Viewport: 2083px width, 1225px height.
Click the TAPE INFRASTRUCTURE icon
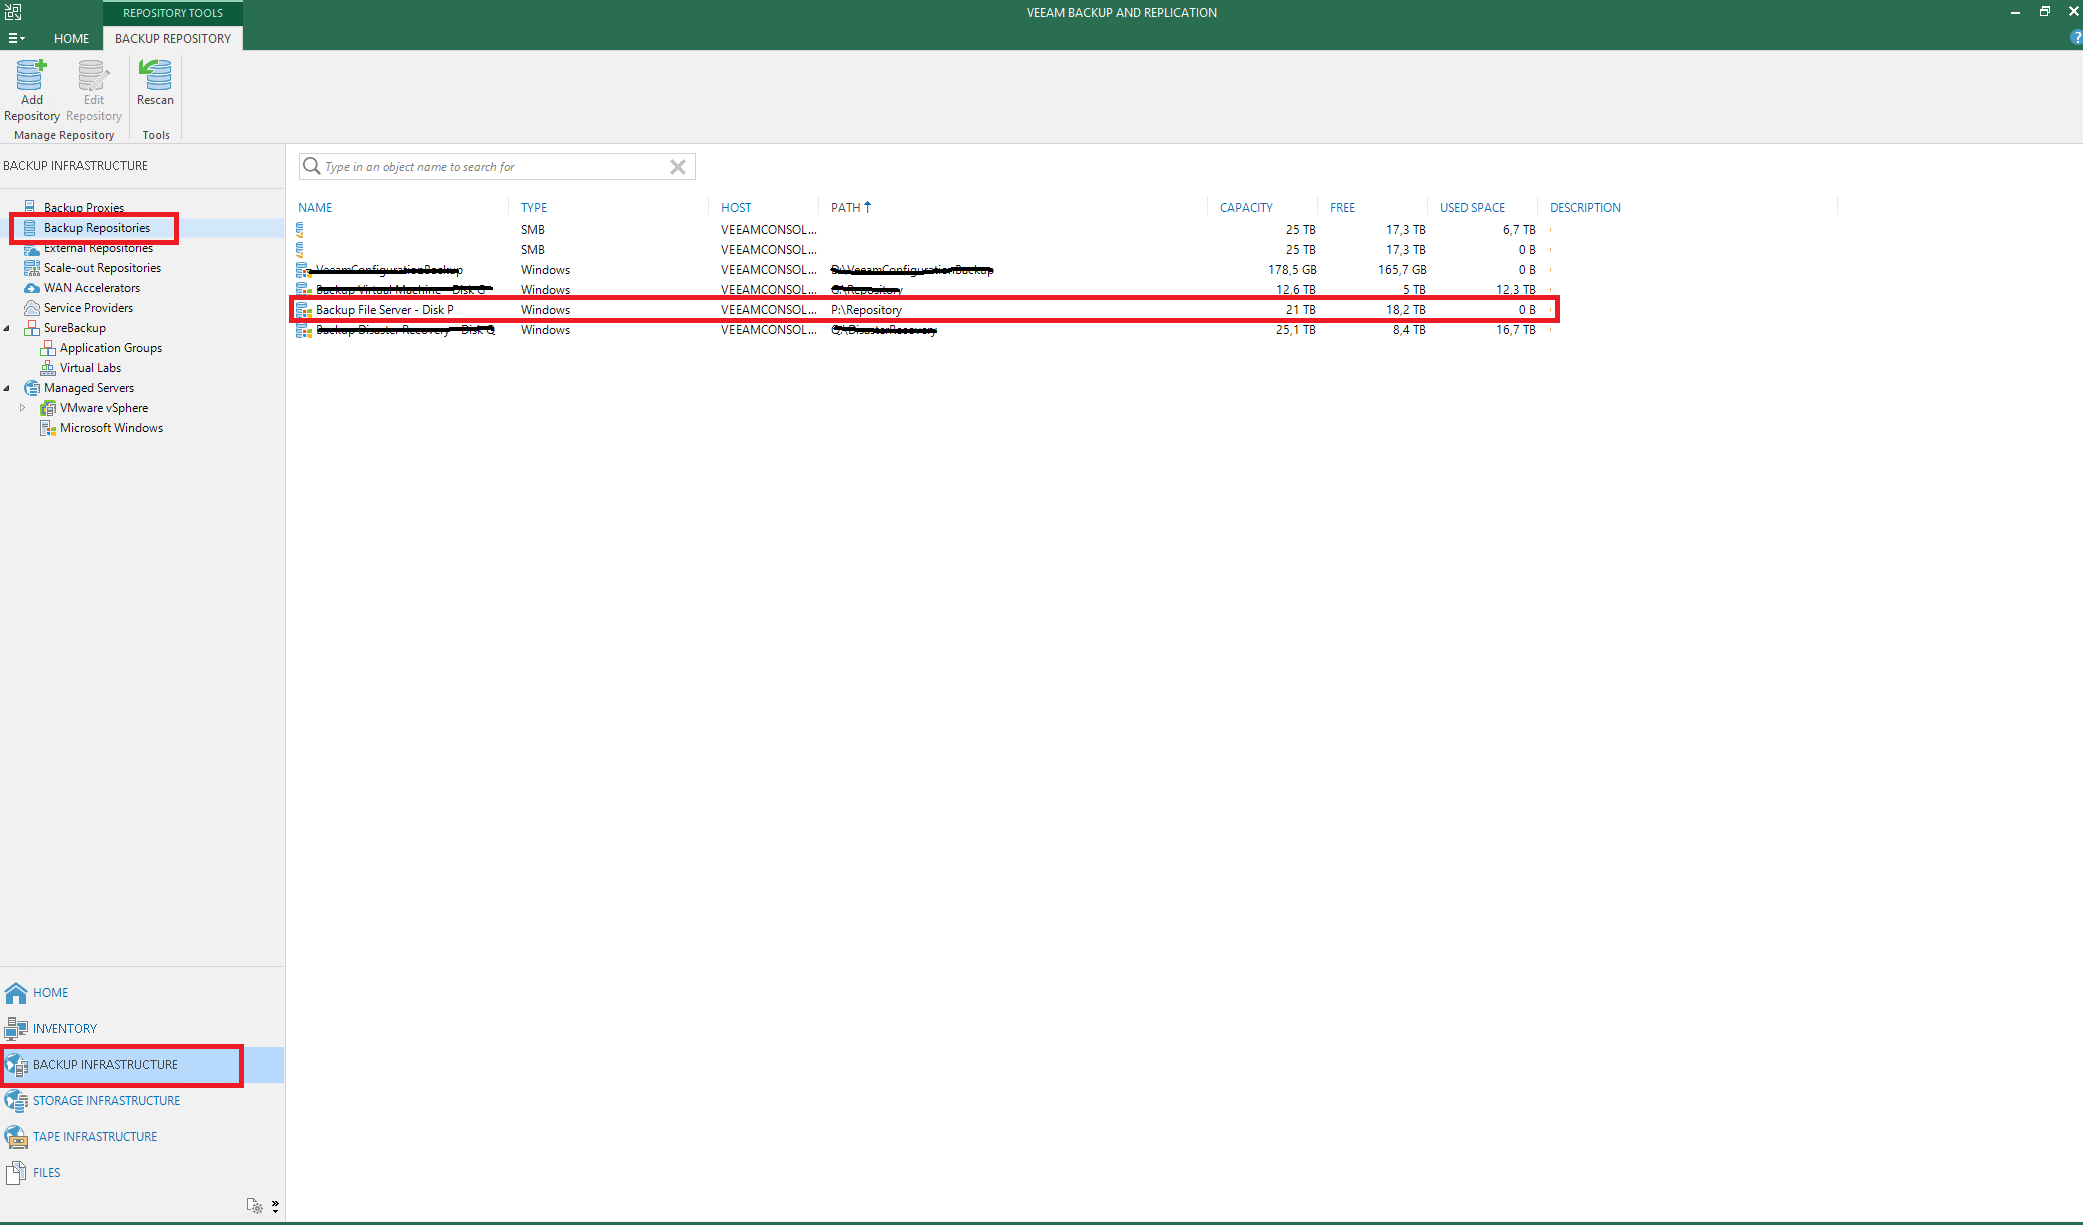16,1137
